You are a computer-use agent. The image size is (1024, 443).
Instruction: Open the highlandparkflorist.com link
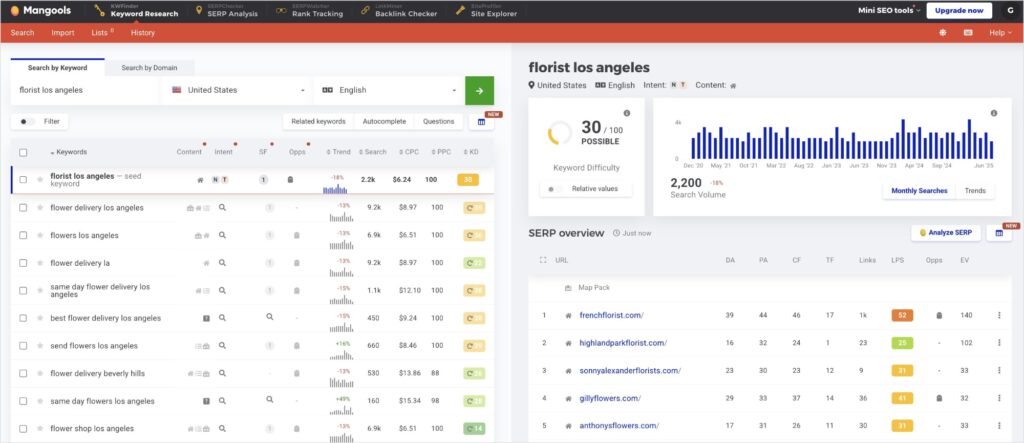click(x=623, y=343)
